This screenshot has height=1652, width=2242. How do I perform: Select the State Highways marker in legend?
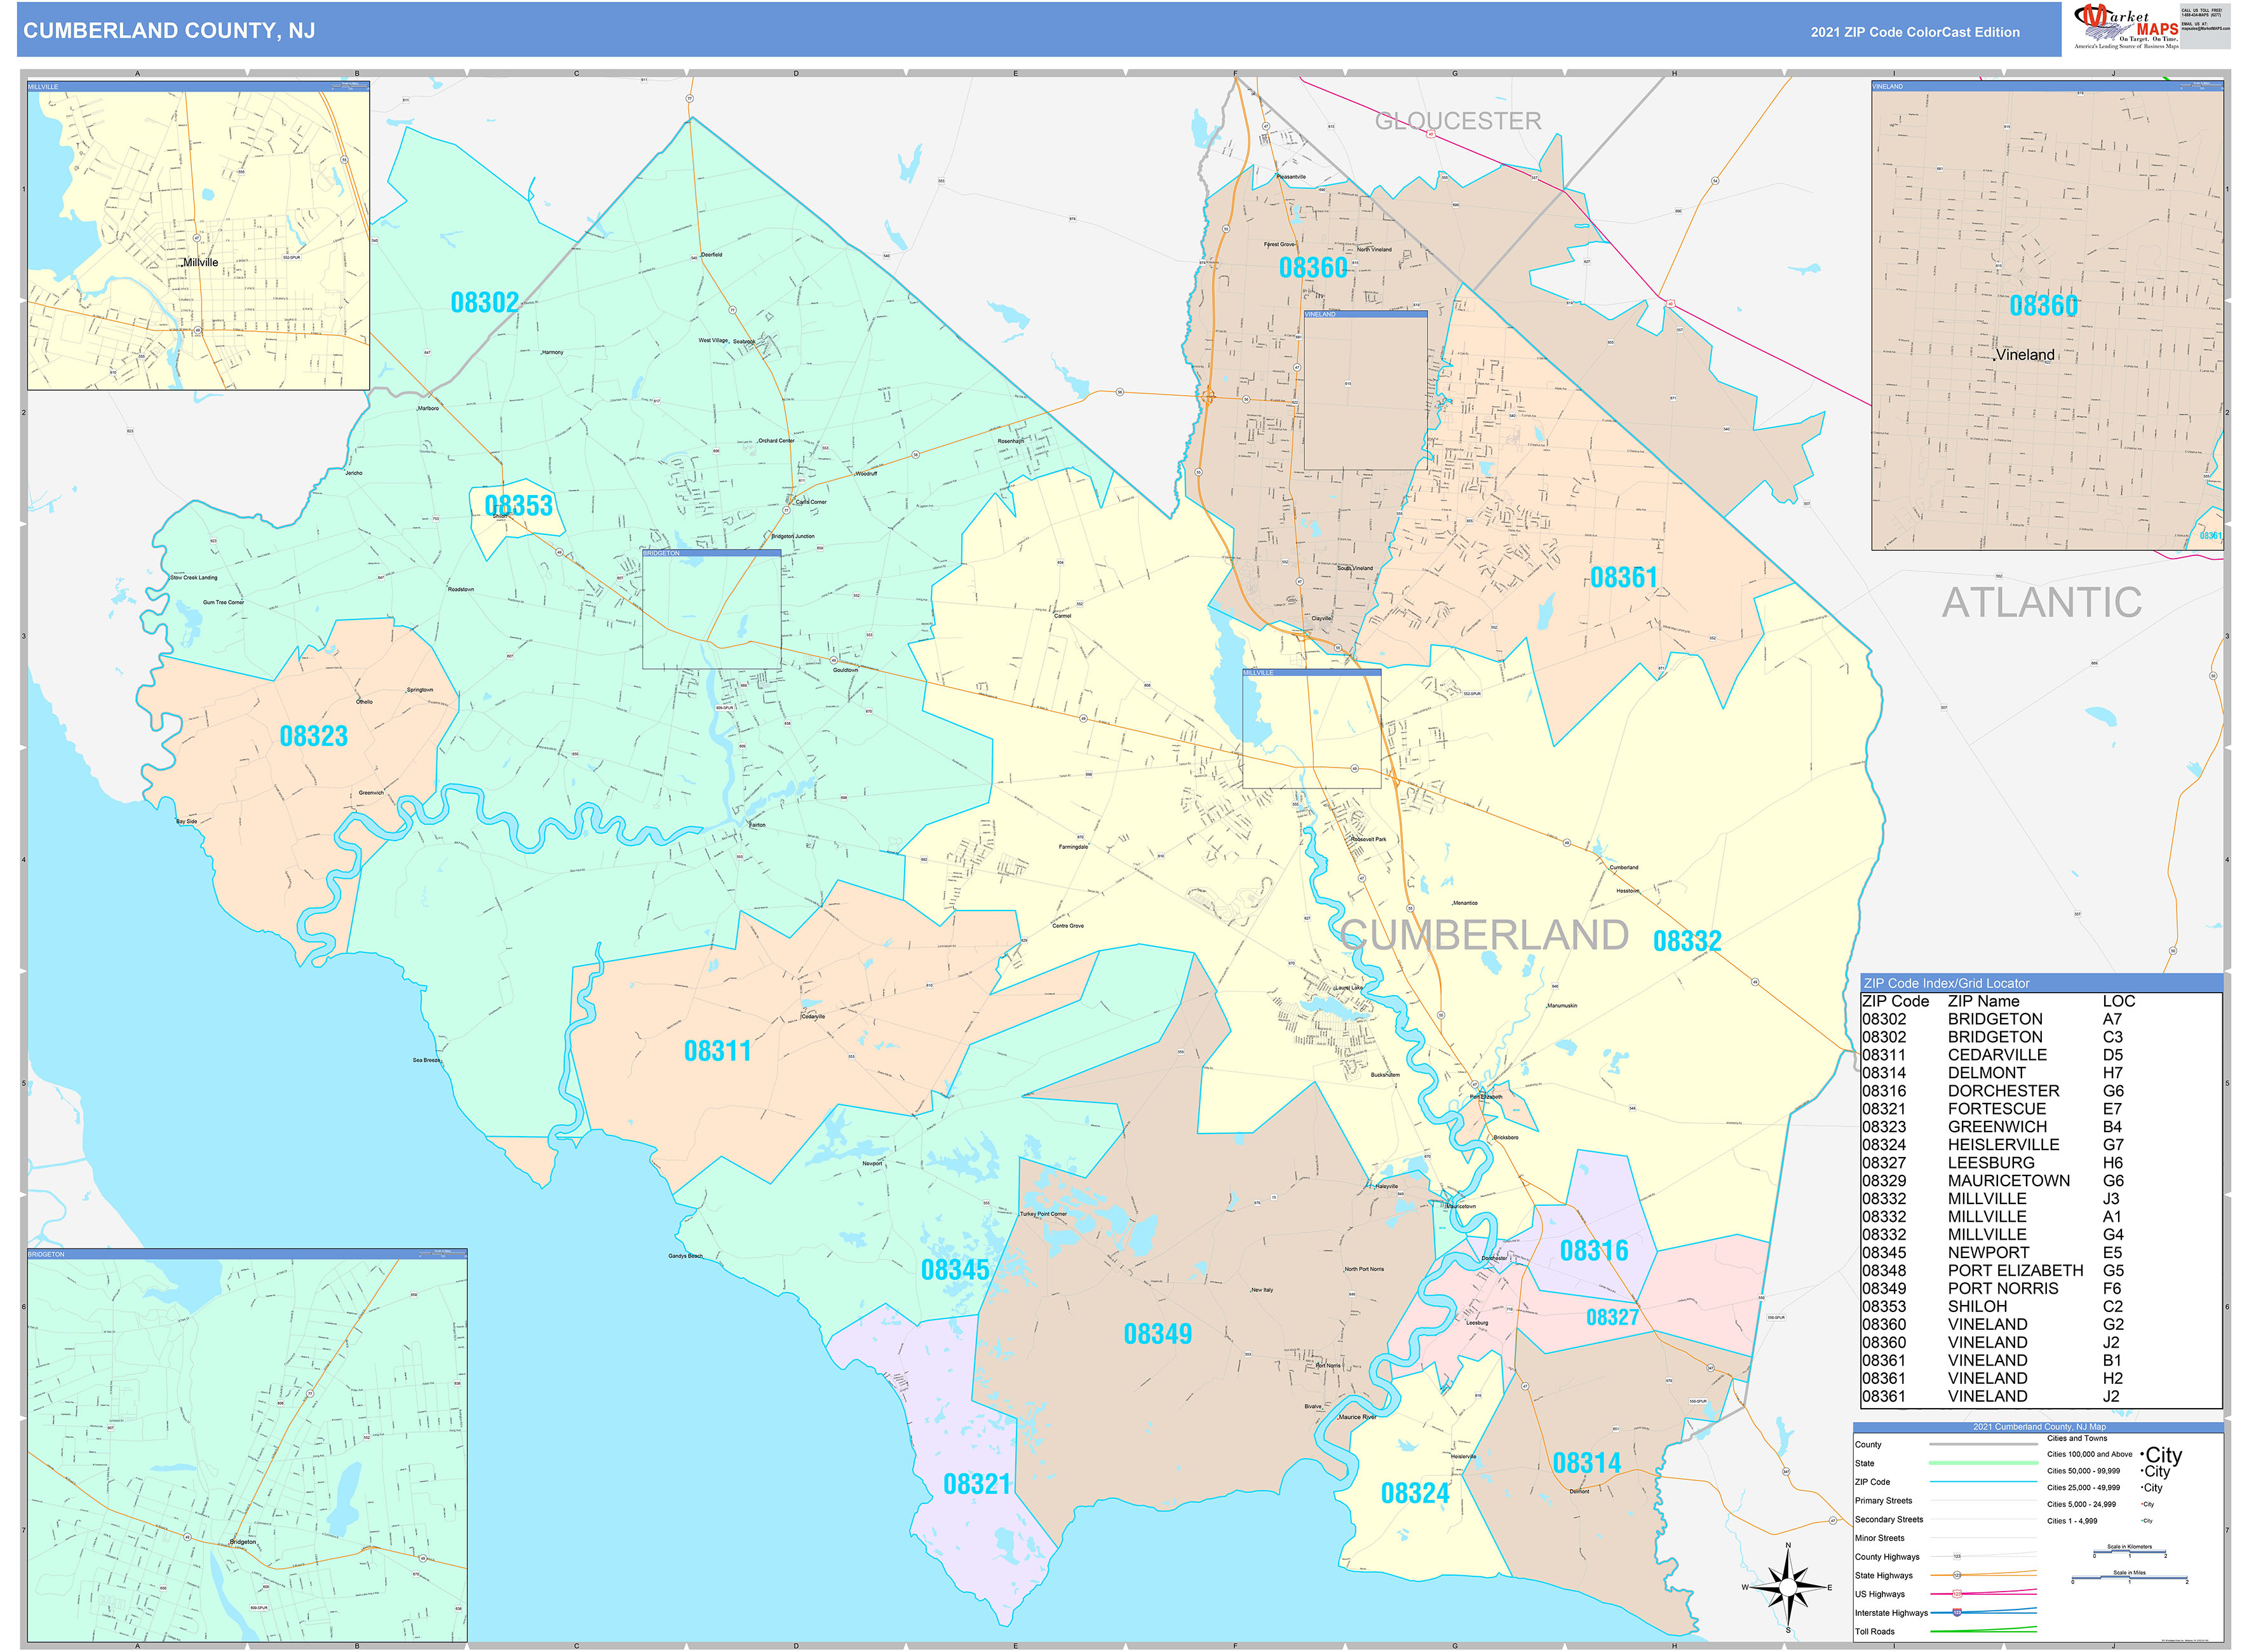point(1957,1575)
